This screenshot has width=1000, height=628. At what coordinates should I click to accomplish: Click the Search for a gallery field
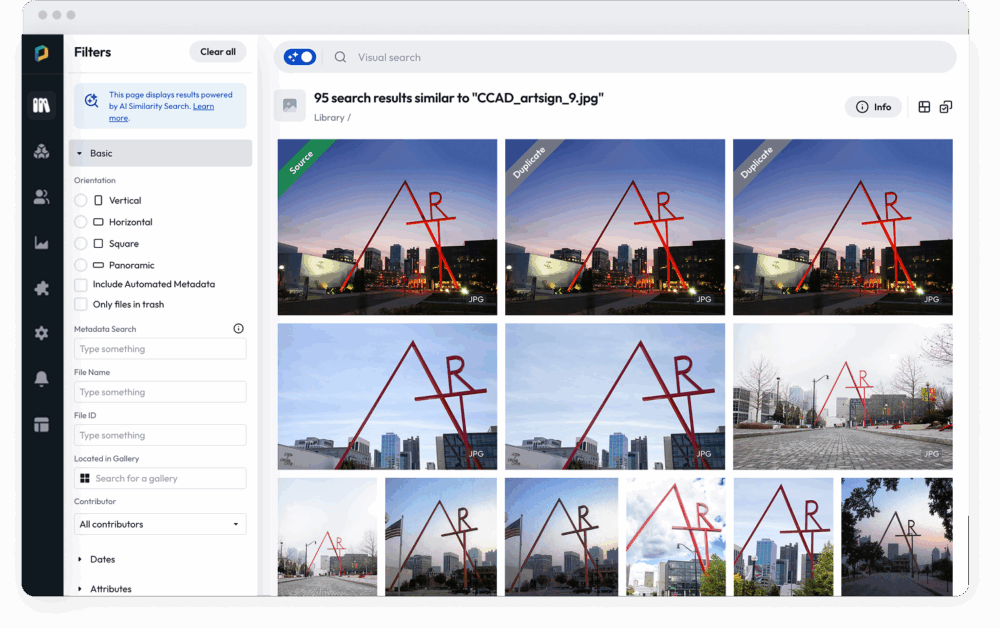(160, 478)
